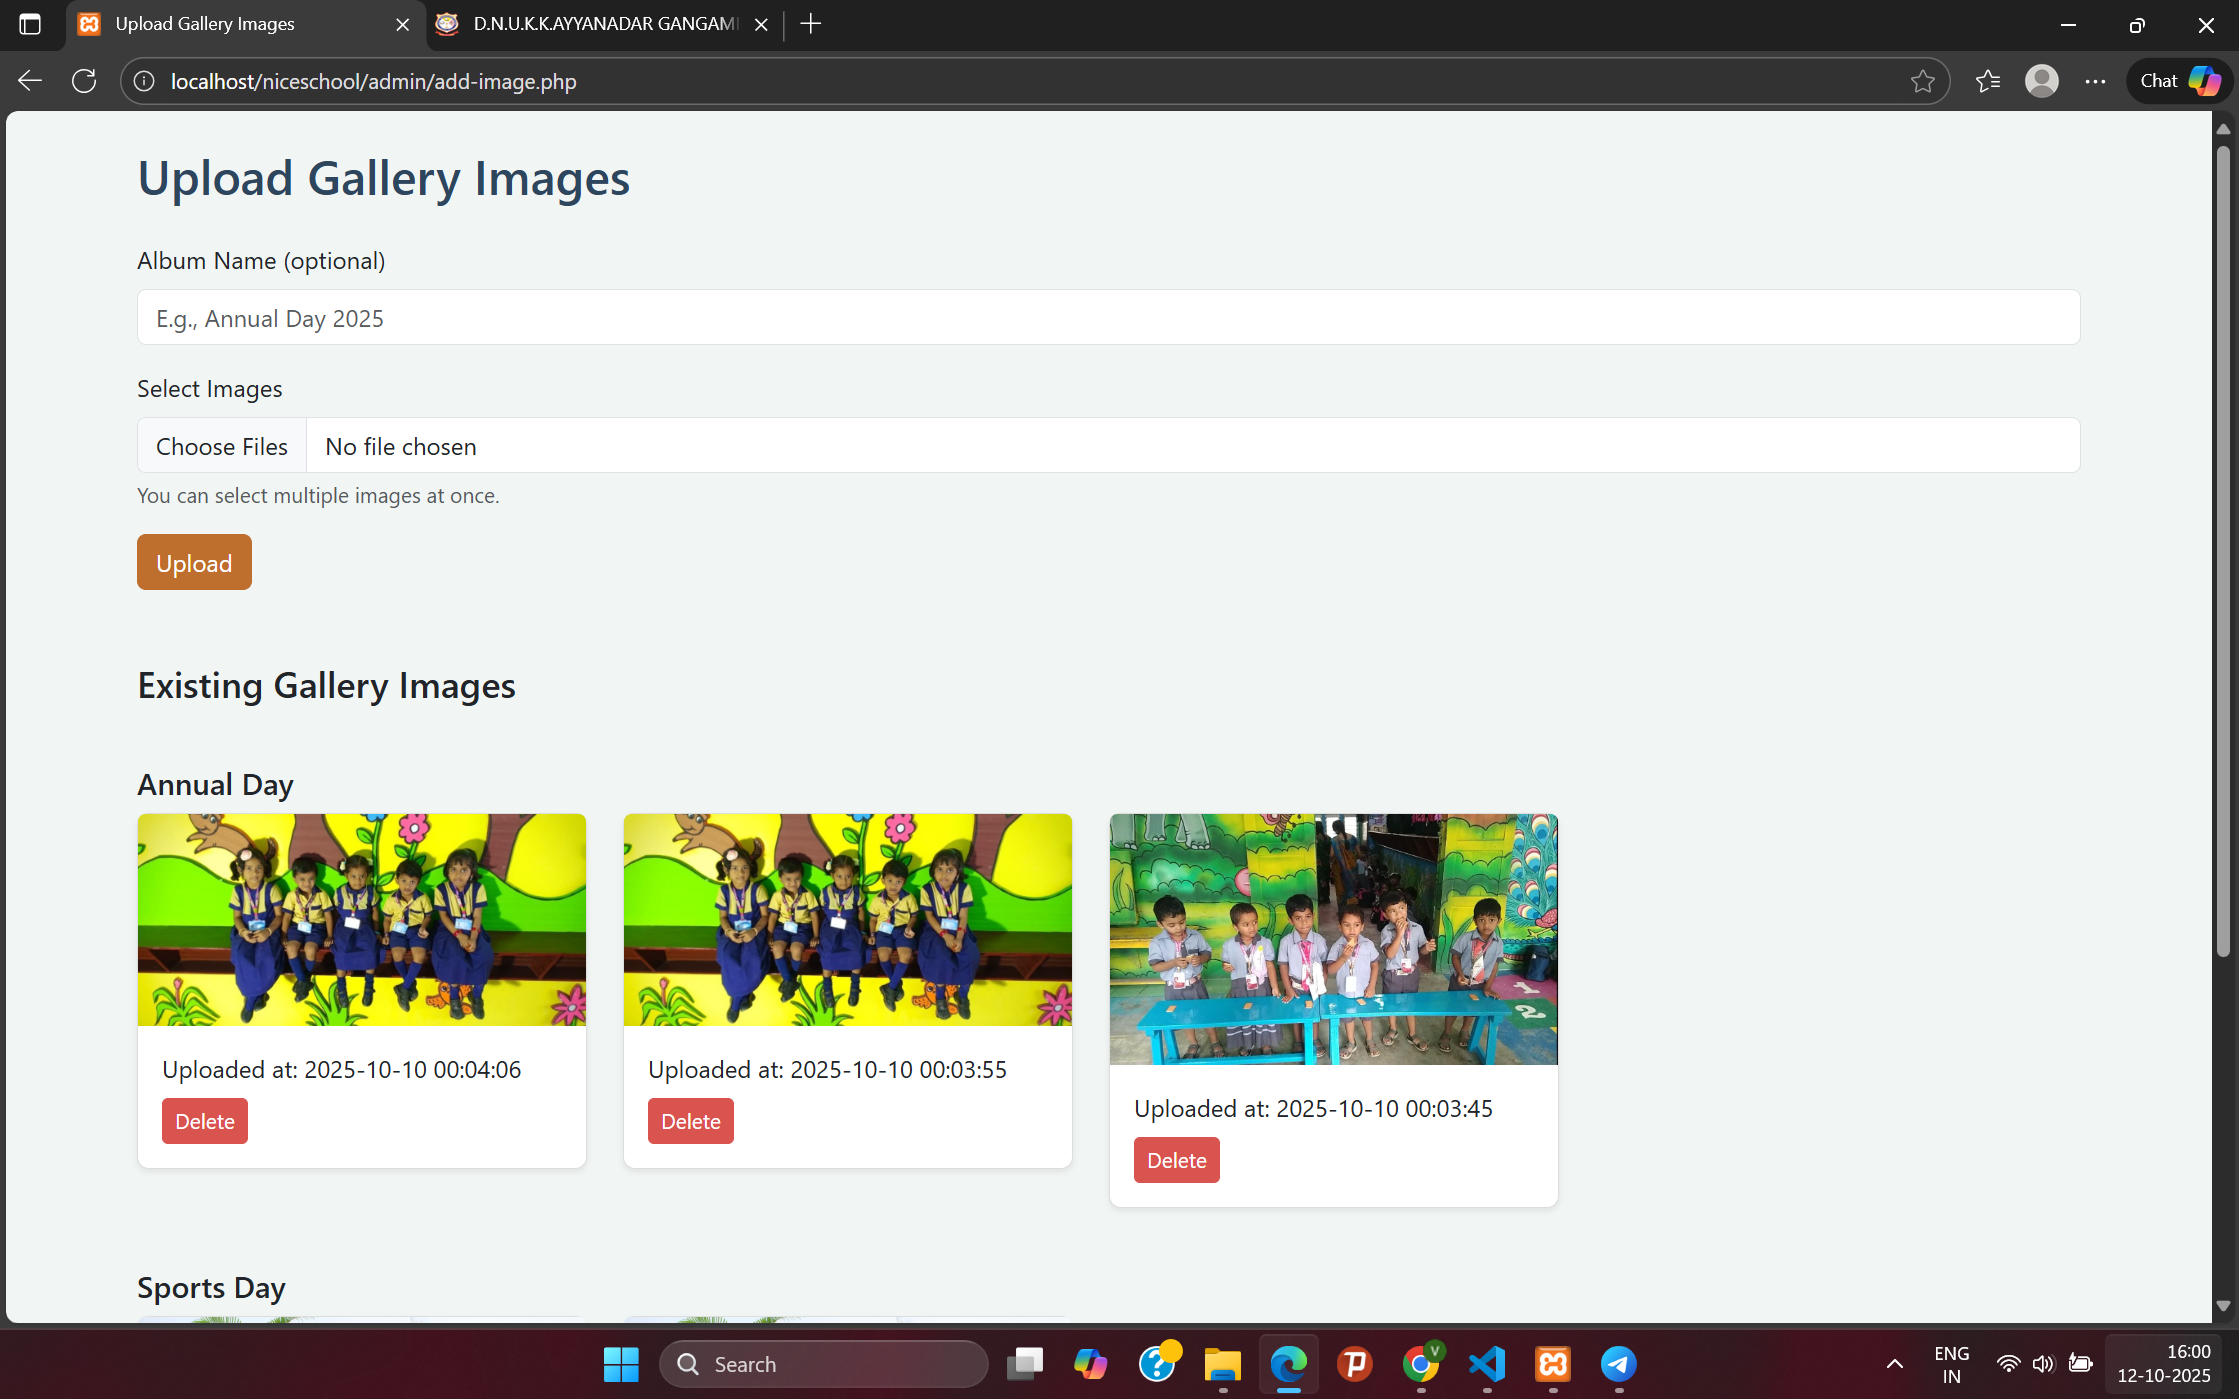Screen dimensions: 2239x1399
Task: Click the browser refresh icon
Action: [84, 81]
